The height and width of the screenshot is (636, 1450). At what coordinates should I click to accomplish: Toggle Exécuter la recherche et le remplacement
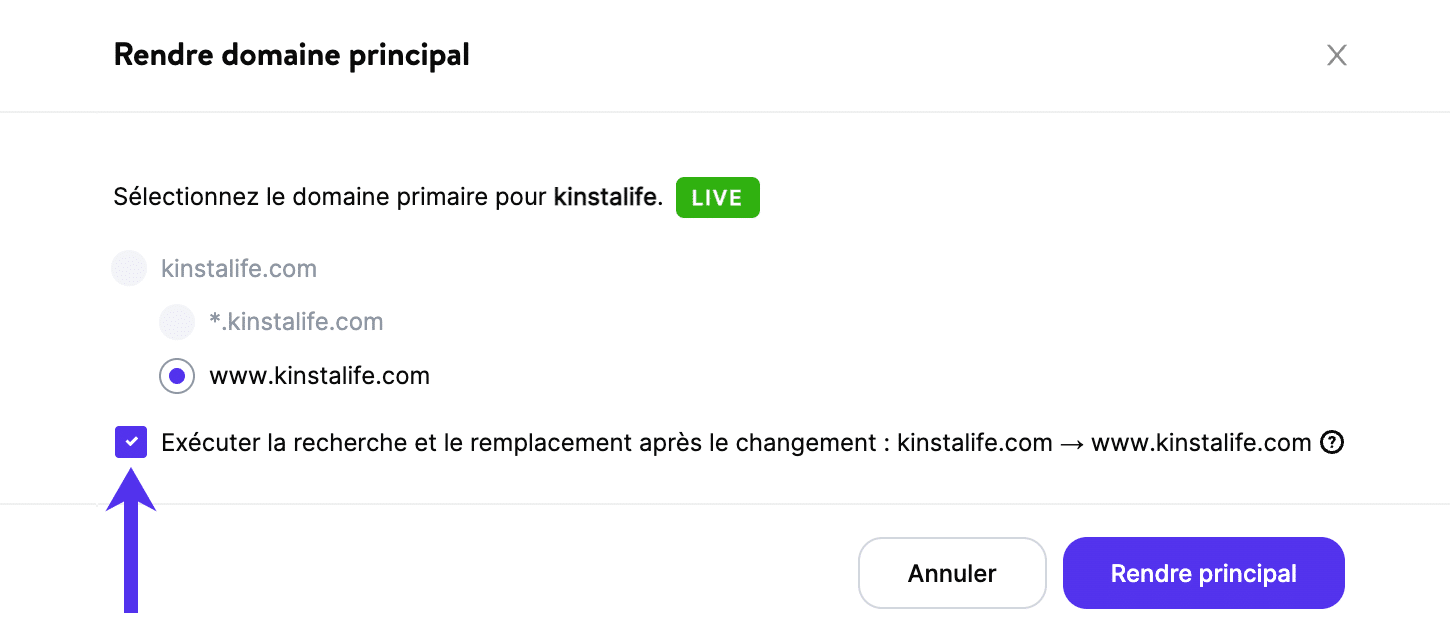point(131,442)
